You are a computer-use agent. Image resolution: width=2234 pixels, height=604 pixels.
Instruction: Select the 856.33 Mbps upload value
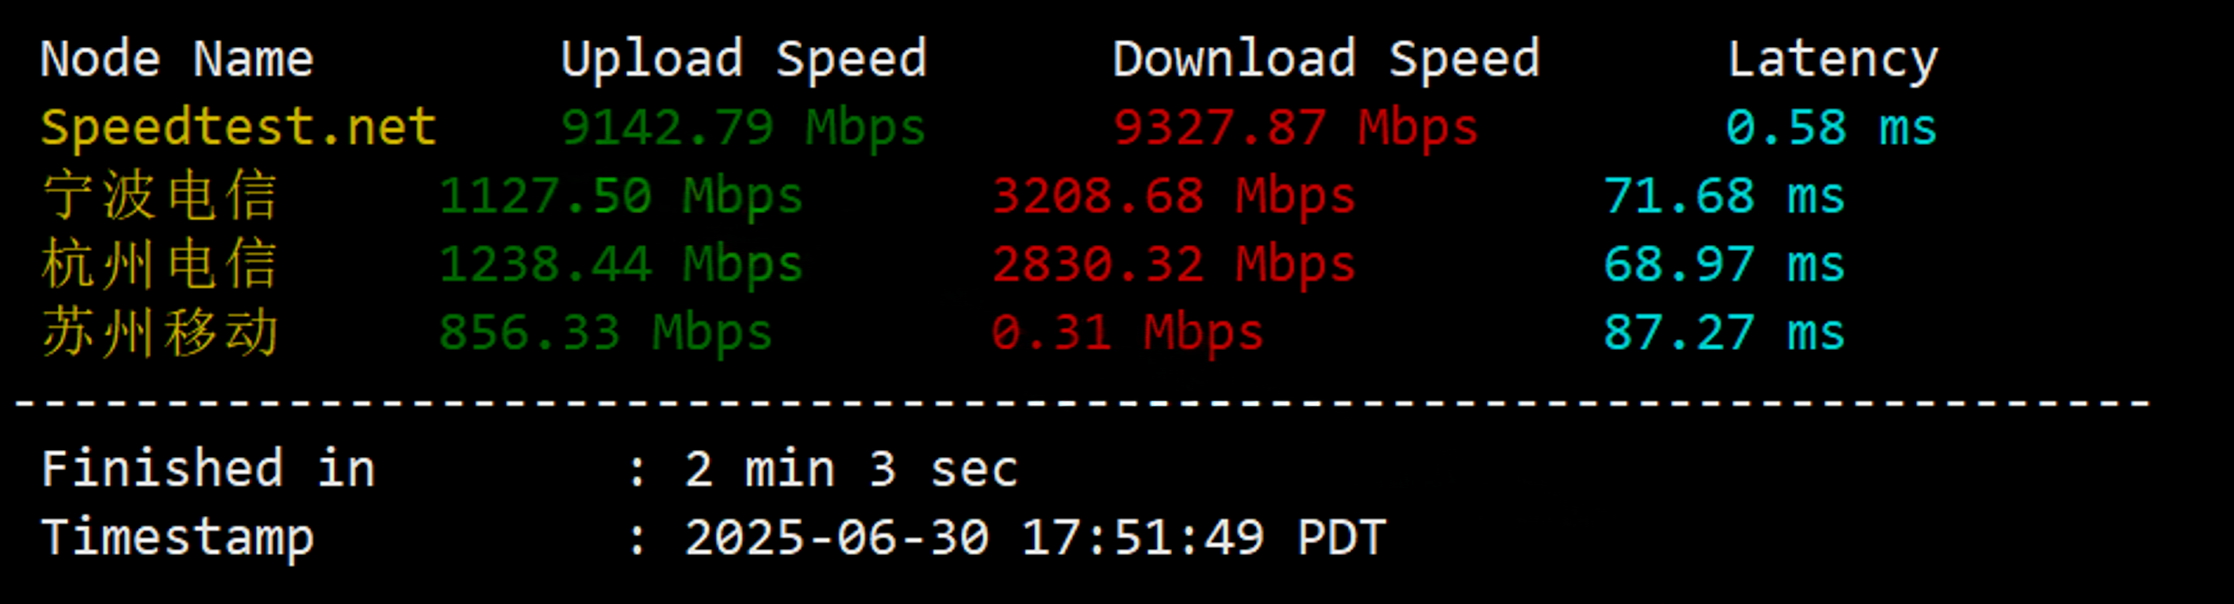tap(606, 333)
